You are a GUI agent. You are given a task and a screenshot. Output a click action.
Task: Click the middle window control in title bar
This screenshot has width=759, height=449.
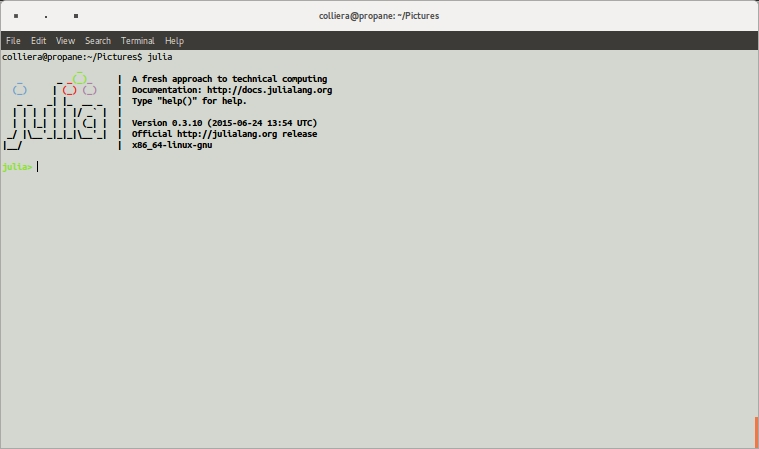tap(46, 16)
